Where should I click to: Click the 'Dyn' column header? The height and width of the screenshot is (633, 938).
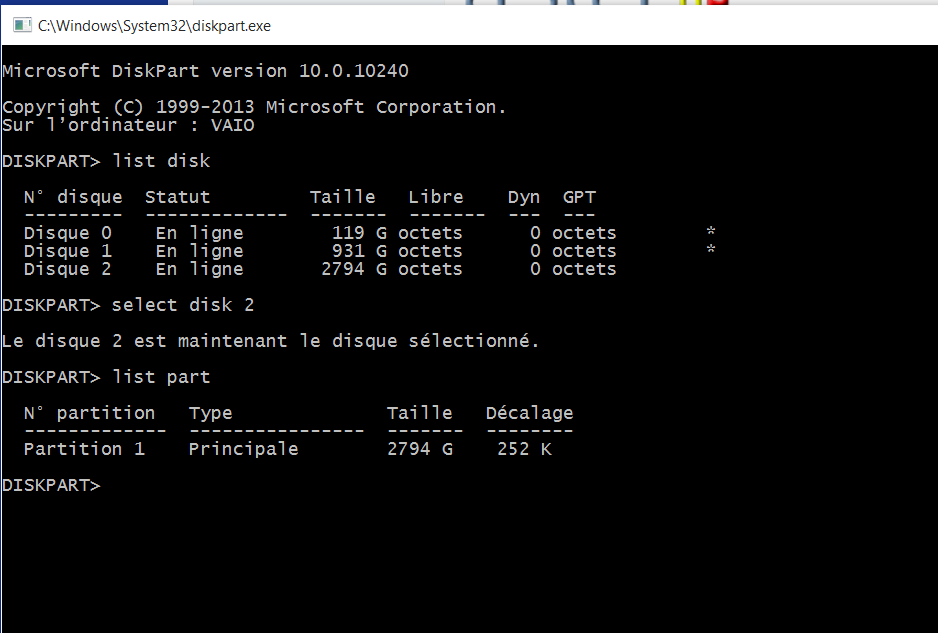pos(524,197)
